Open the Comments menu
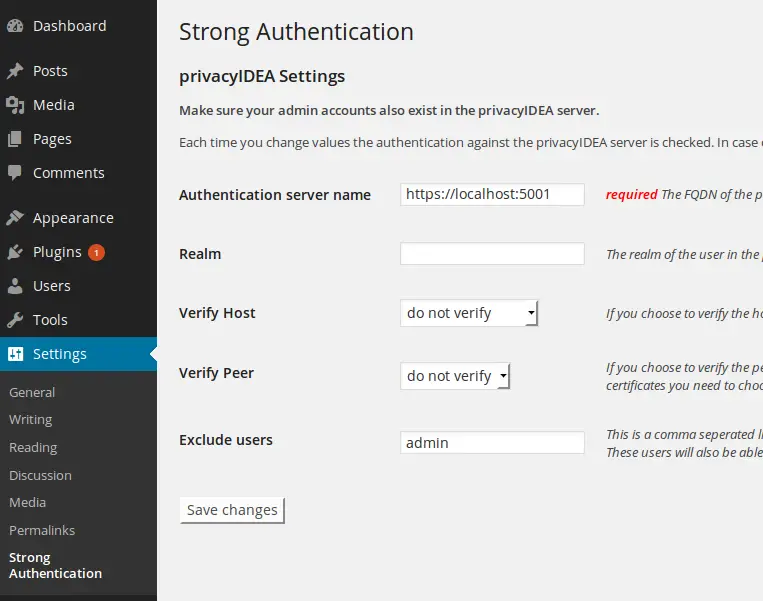The image size is (763, 601). [69, 173]
